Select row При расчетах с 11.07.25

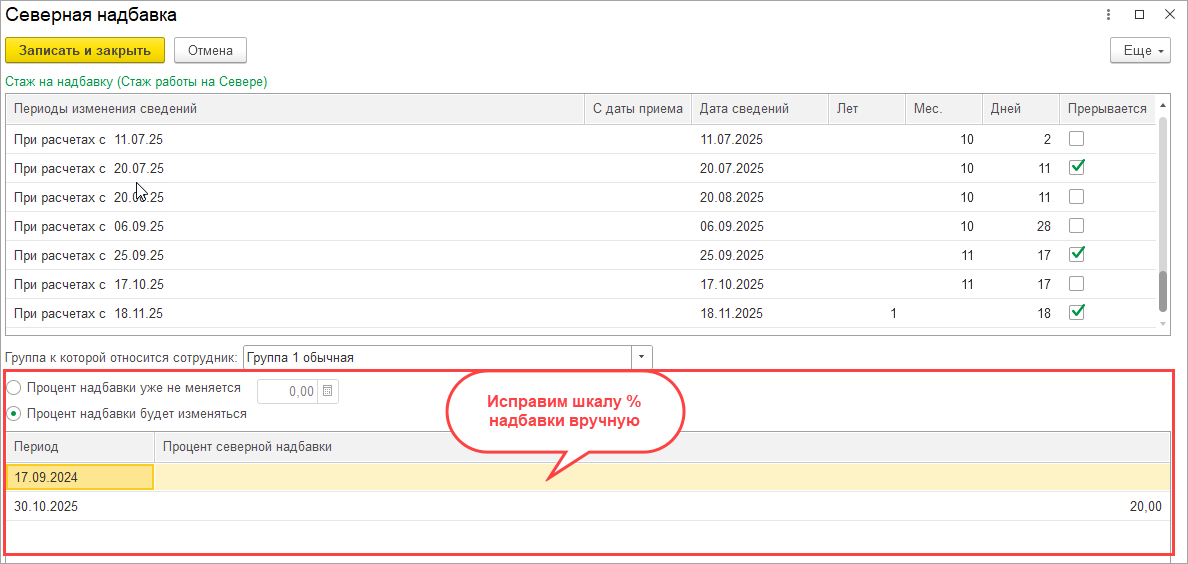581,139
